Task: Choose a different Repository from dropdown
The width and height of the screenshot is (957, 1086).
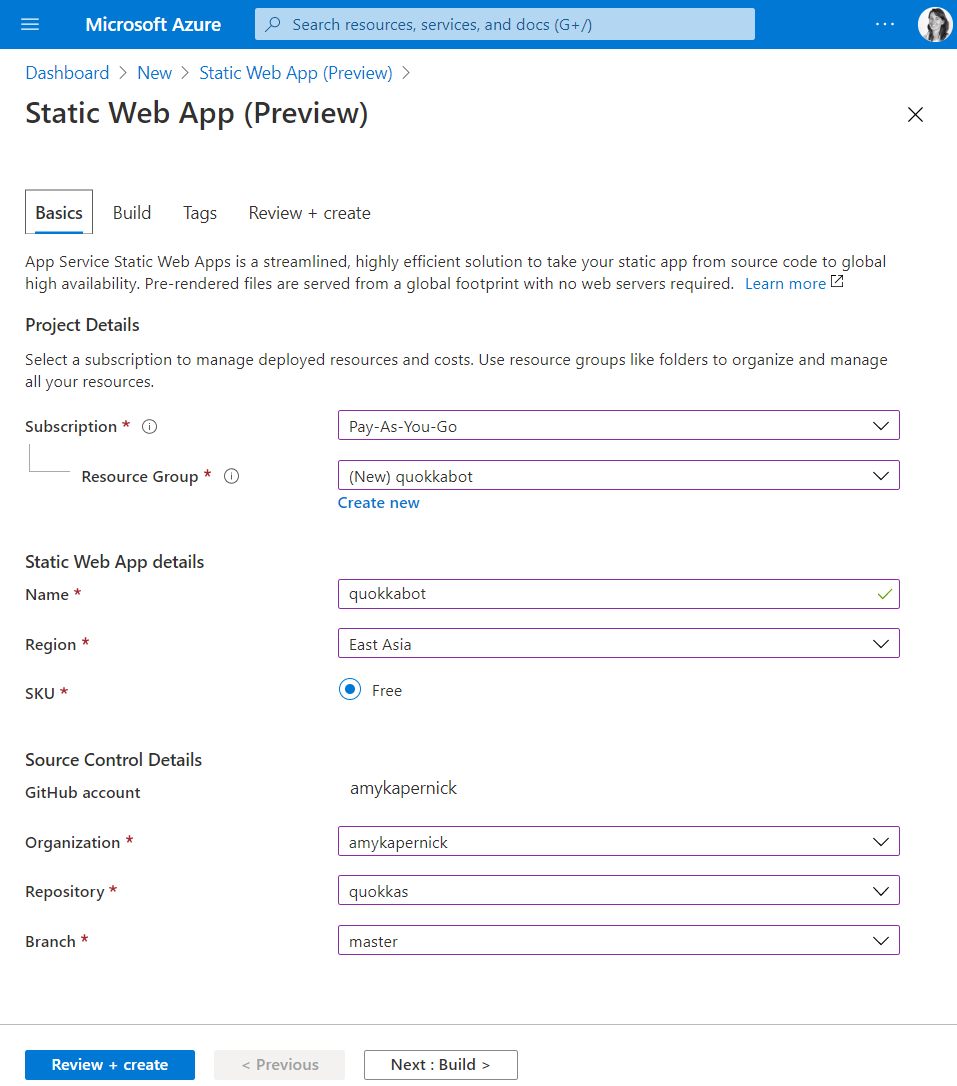Action: 618,891
